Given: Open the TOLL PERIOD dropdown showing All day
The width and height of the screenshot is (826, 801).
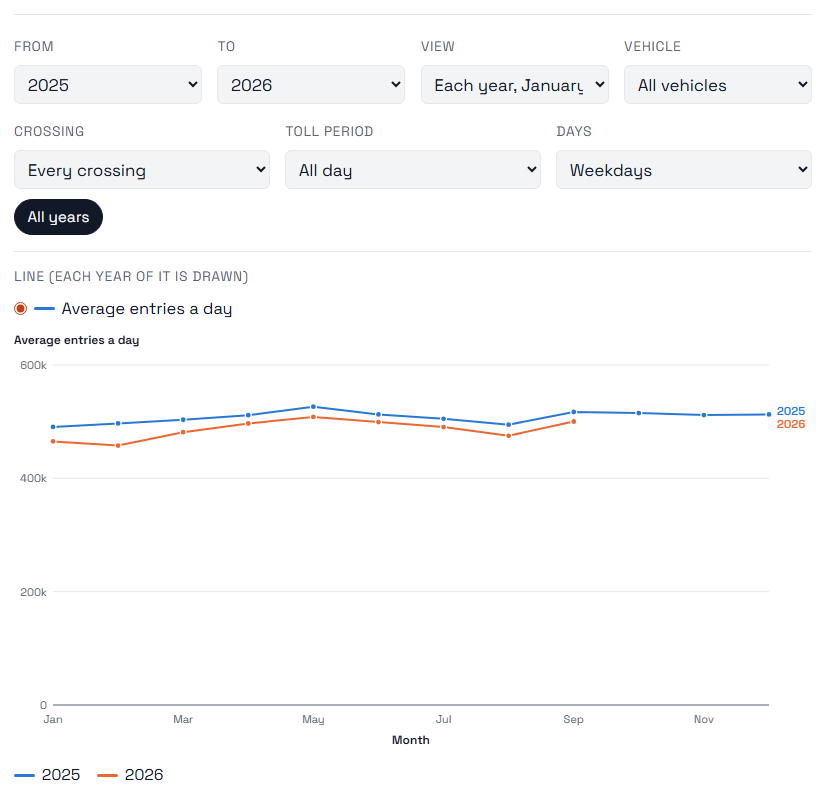Looking at the screenshot, I should 413,170.
